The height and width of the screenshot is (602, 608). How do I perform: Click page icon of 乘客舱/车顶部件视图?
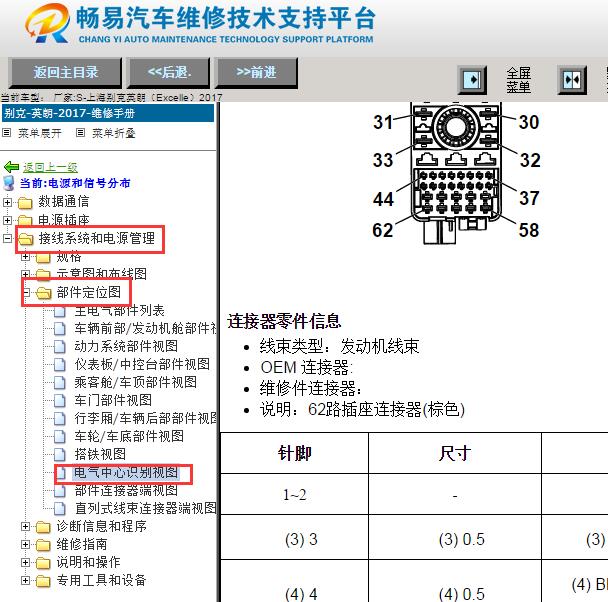60,383
